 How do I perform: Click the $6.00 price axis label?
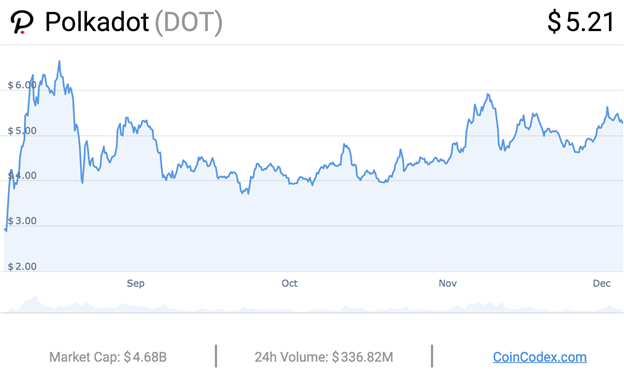(22, 85)
